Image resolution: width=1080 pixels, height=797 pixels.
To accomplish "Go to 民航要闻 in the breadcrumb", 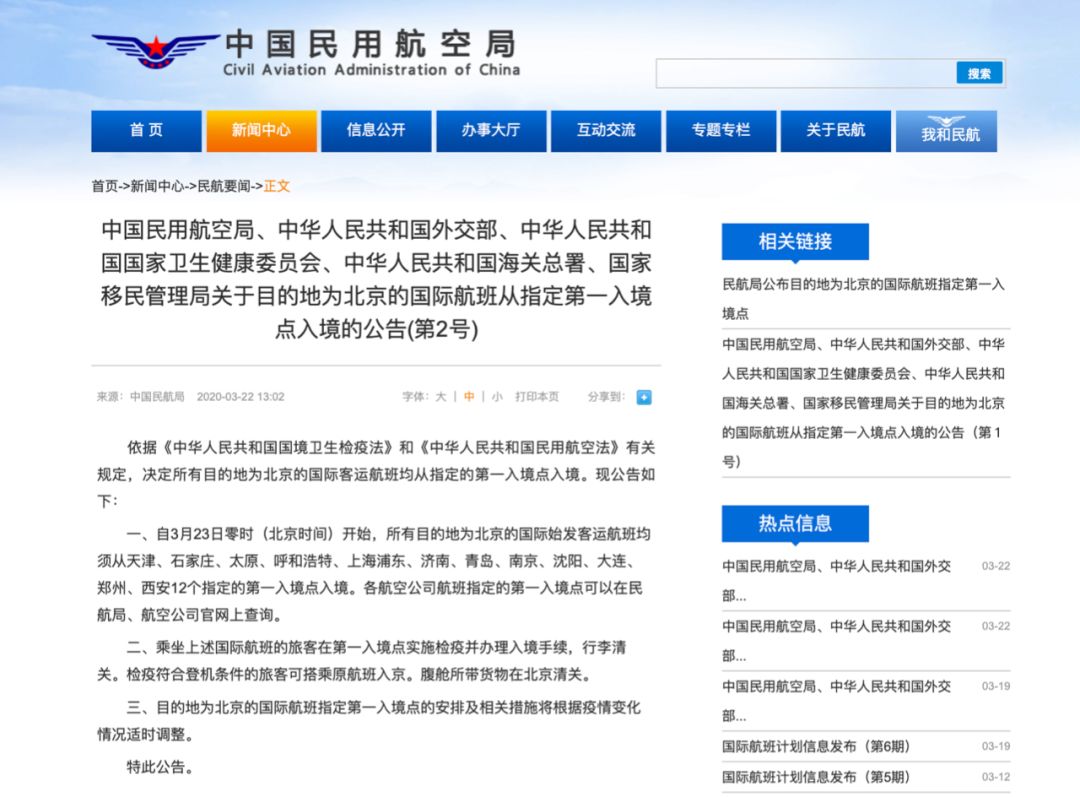I will coord(224,186).
